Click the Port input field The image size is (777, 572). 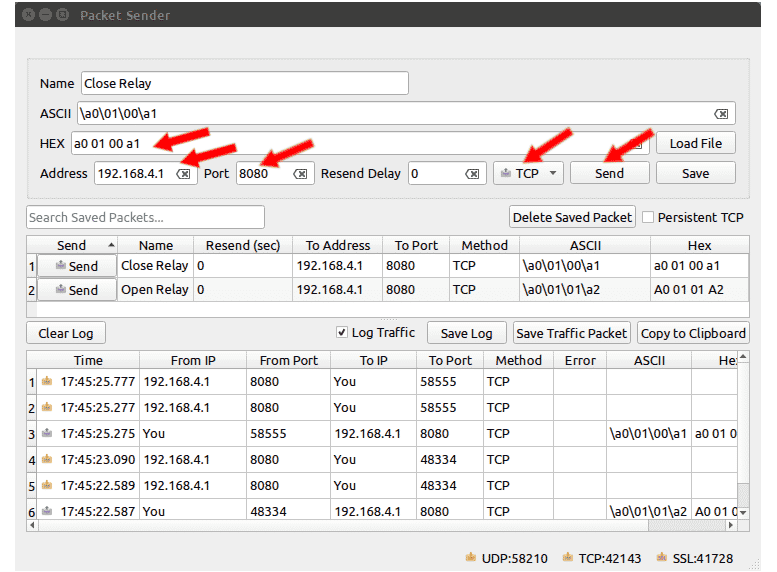[x=275, y=173]
